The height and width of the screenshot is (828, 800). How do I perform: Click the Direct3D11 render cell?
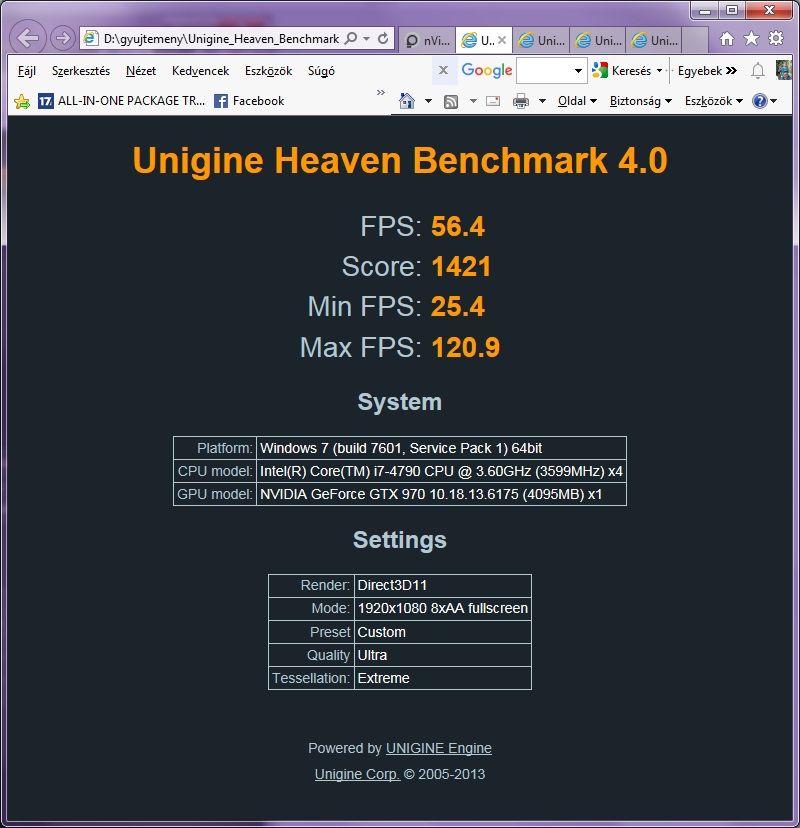[443, 586]
